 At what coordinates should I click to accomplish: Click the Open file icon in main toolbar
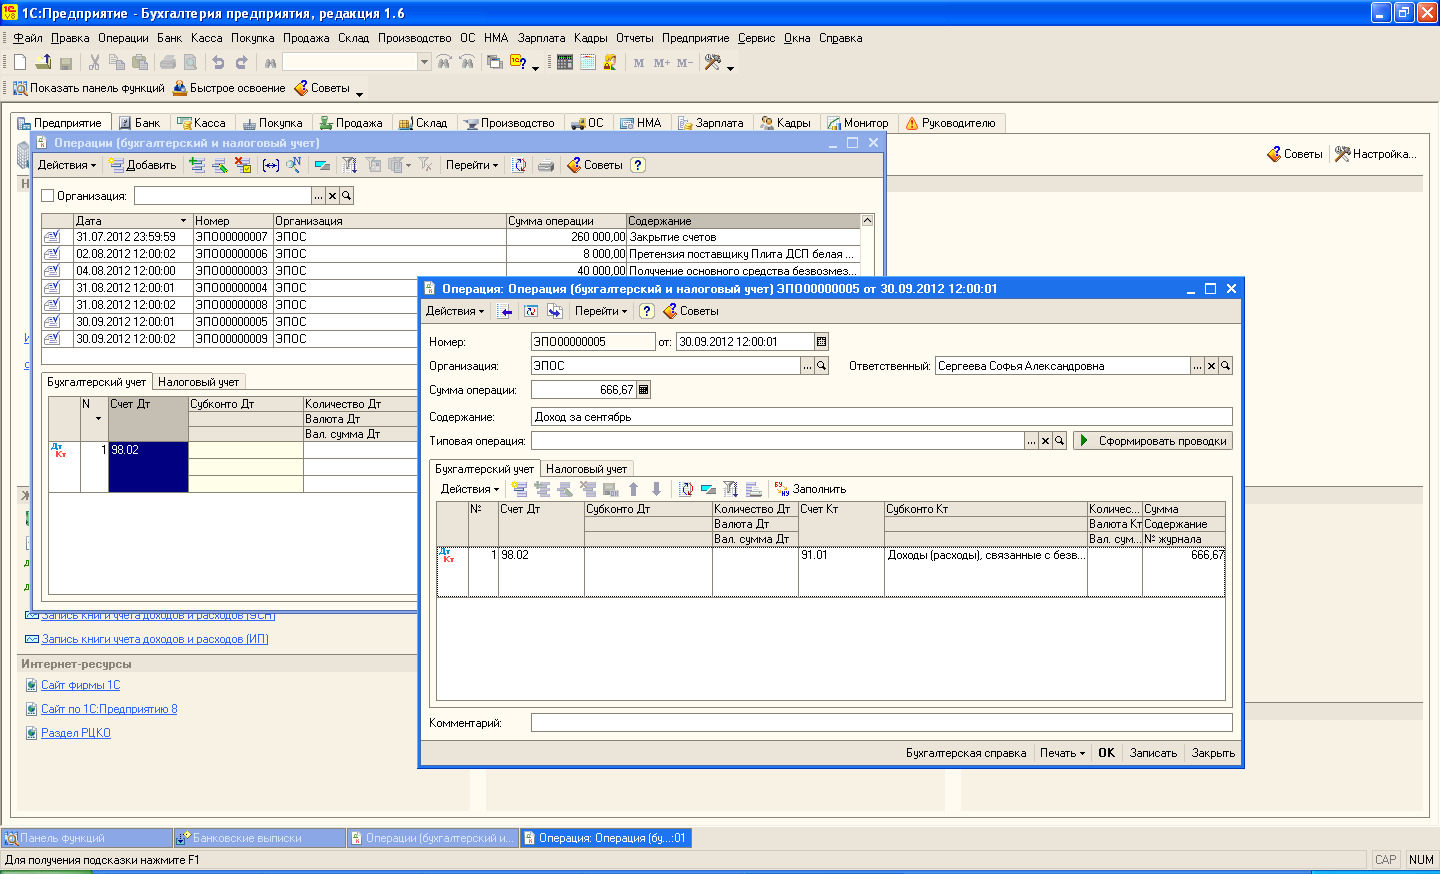pyautogui.click(x=43, y=62)
